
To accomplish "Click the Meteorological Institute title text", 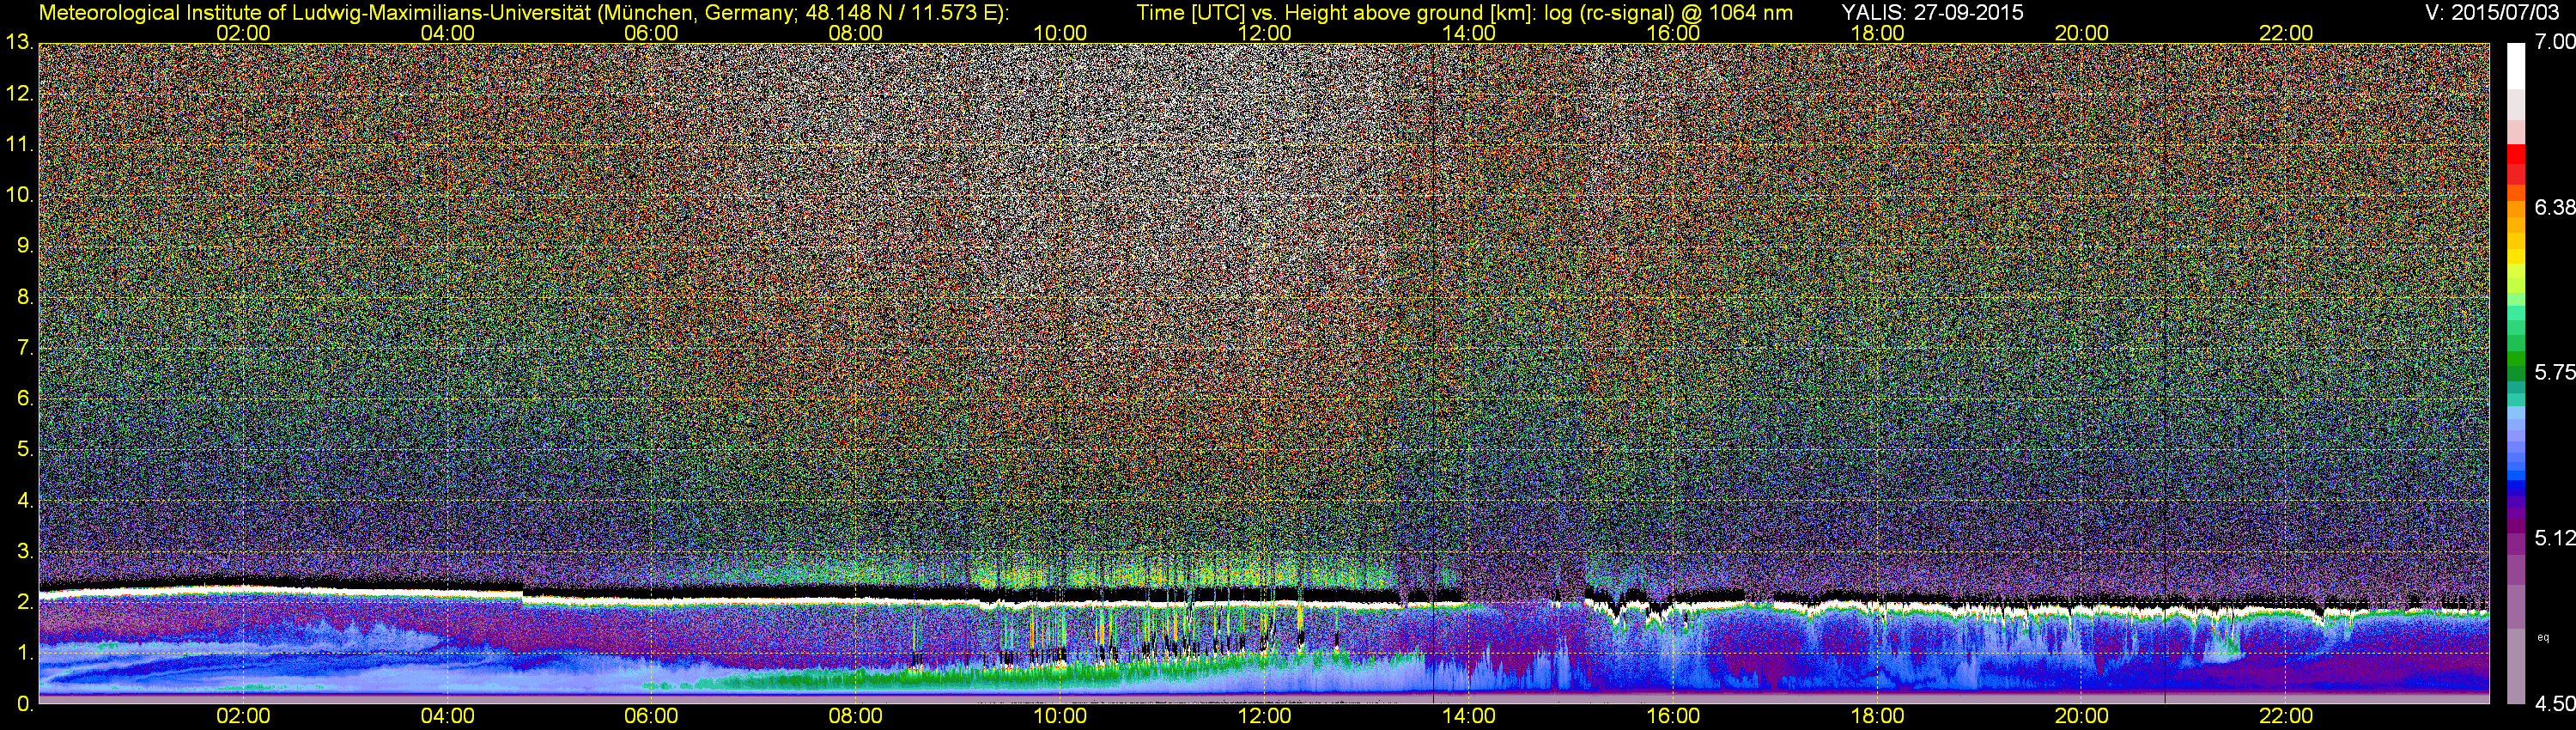I will tap(524, 12).
